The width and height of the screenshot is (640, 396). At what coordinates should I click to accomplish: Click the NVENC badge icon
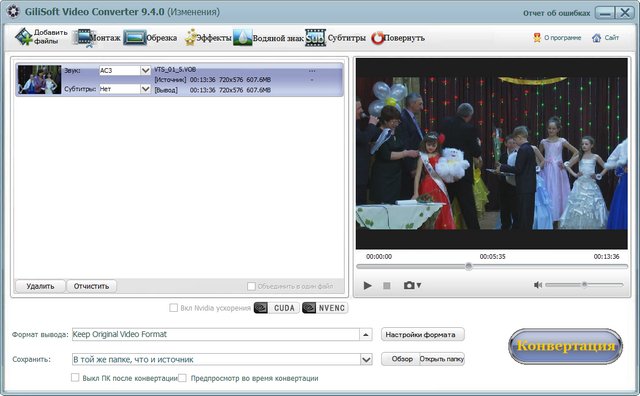325,308
